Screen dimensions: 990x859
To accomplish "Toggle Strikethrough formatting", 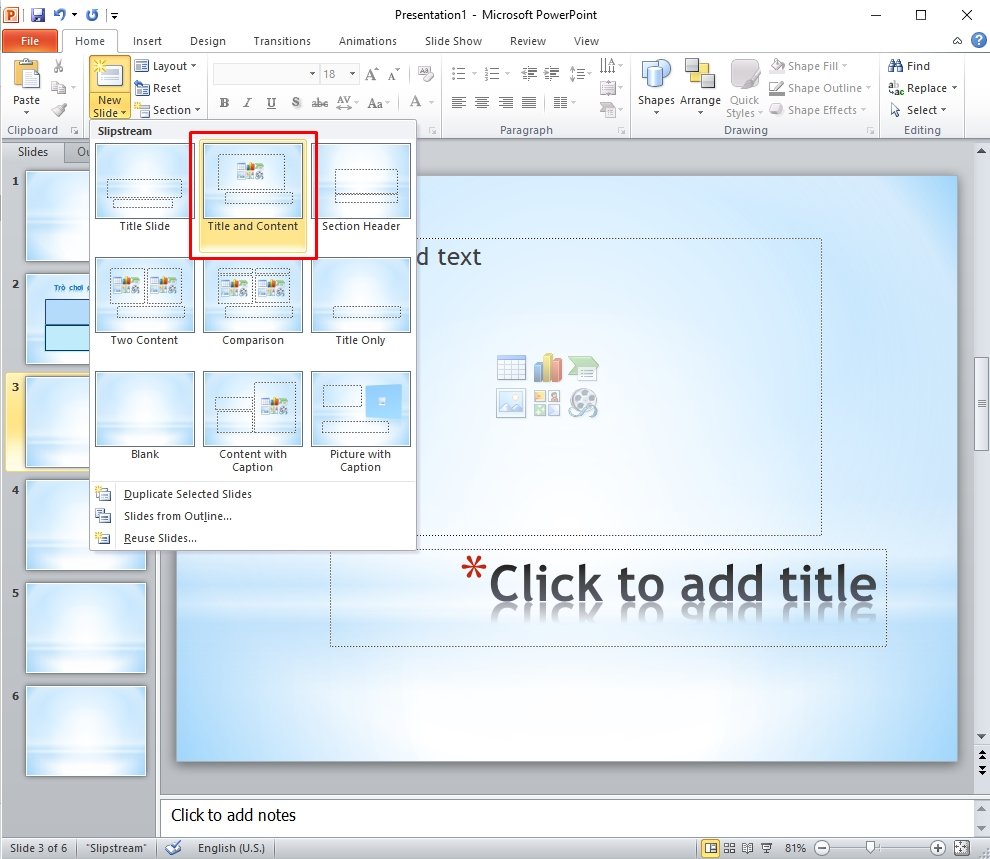I will pyautogui.click(x=319, y=103).
